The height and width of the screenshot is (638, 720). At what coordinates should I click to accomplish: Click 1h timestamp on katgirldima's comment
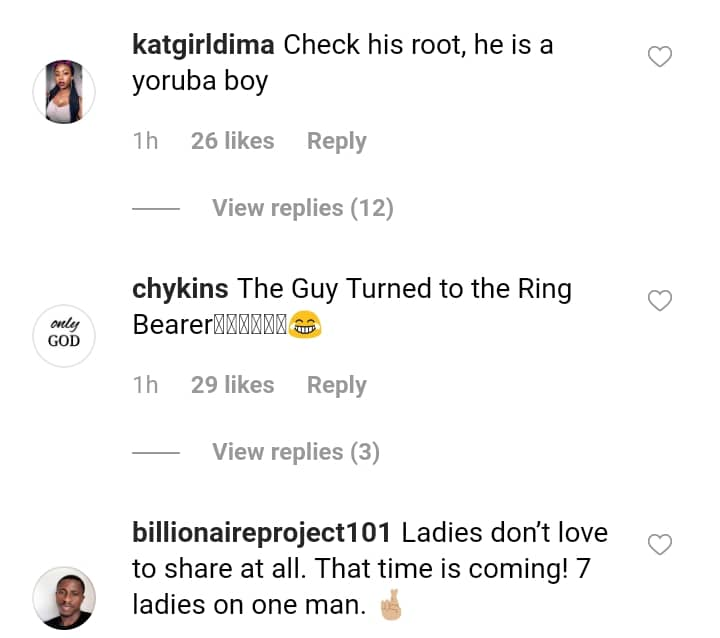(x=145, y=142)
